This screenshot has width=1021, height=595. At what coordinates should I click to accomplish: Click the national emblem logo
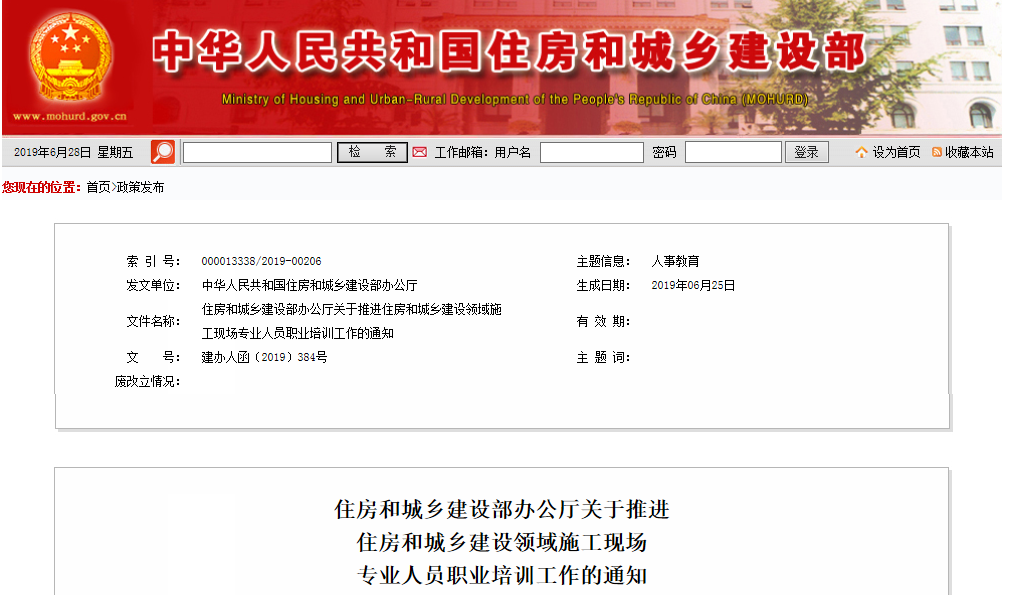70,57
